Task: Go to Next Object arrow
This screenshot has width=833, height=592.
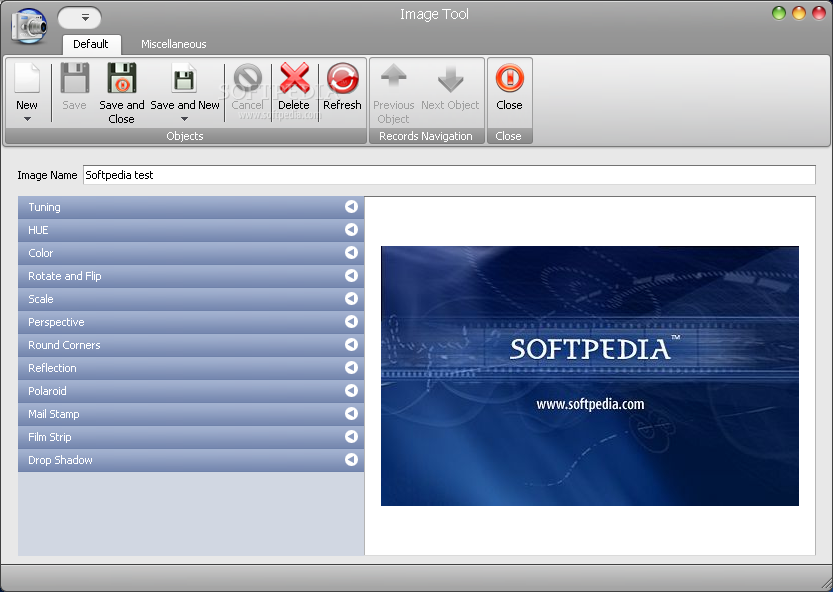Action: point(450,78)
